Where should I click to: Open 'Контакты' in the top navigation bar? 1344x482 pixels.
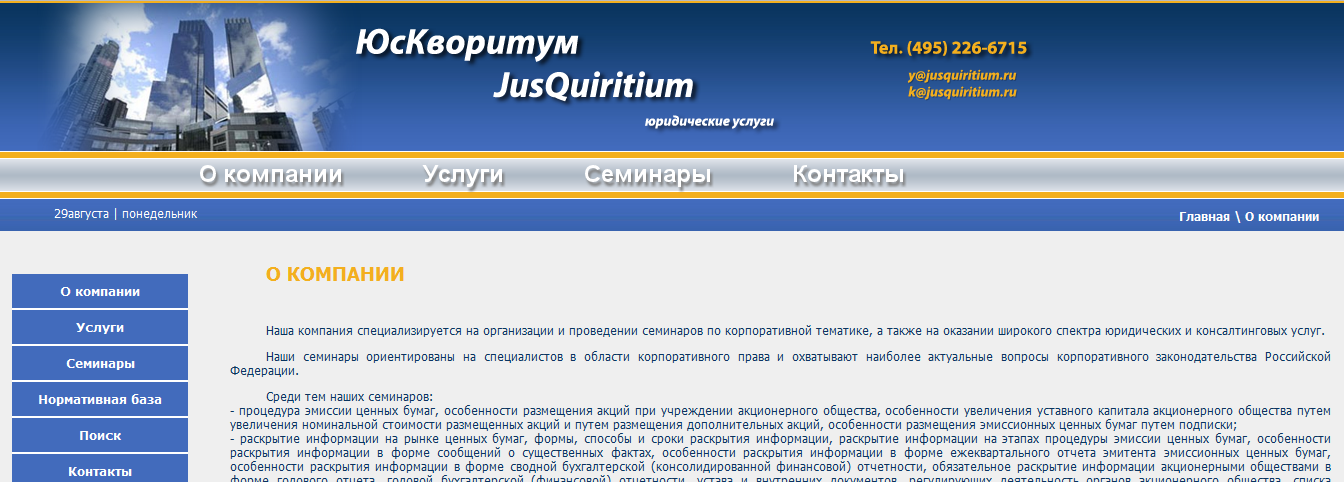tap(848, 175)
